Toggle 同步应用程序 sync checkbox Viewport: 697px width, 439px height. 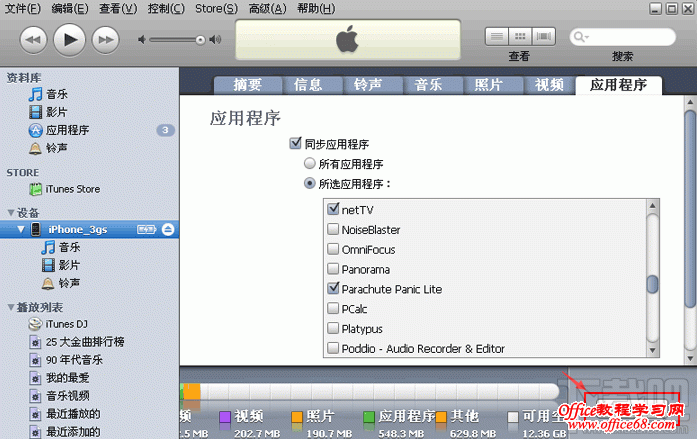tap(296, 143)
